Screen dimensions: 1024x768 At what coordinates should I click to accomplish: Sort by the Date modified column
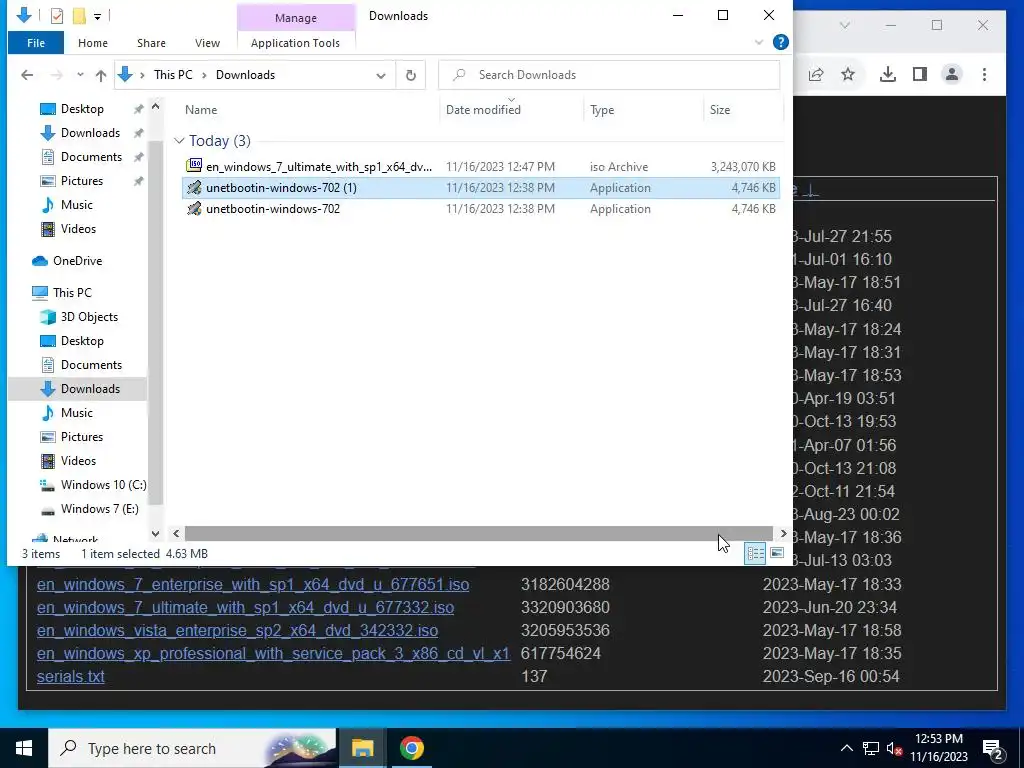pyautogui.click(x=483, y=110)
